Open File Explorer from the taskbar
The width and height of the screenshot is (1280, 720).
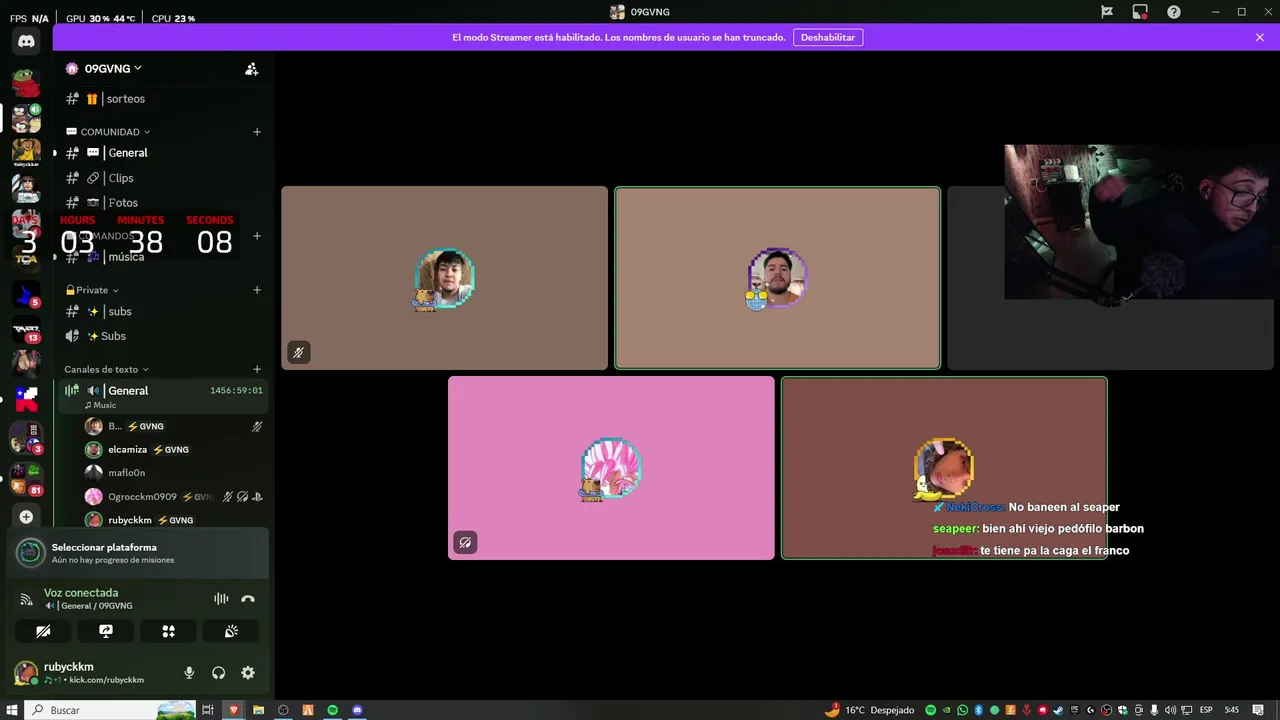click(x=258, y=710)
